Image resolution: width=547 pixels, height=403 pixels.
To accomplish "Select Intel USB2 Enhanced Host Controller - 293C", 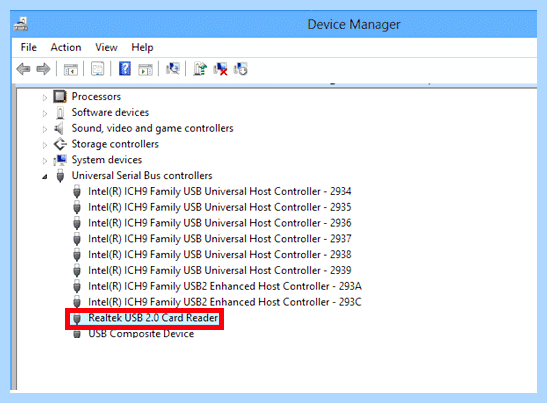I will (225, 302).
